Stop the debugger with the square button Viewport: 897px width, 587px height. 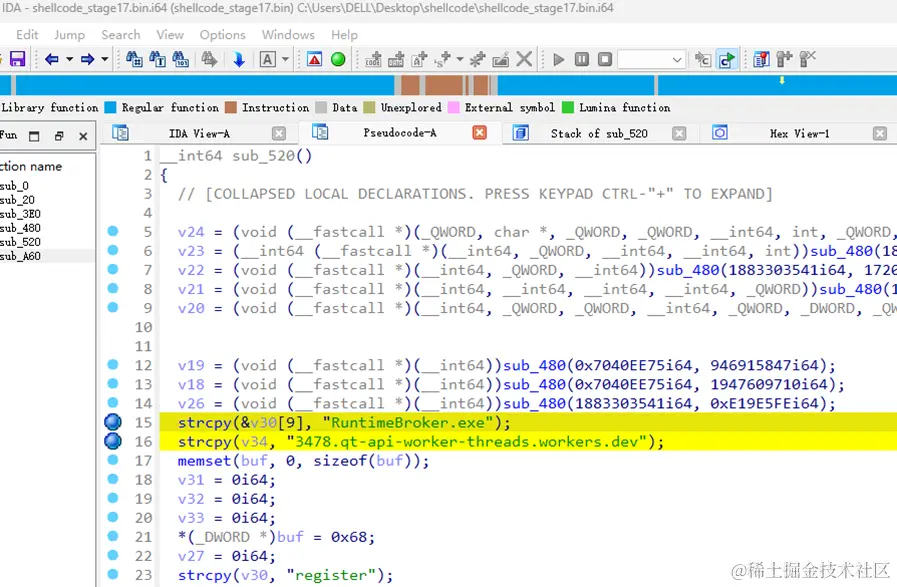(x=605, y=59)
